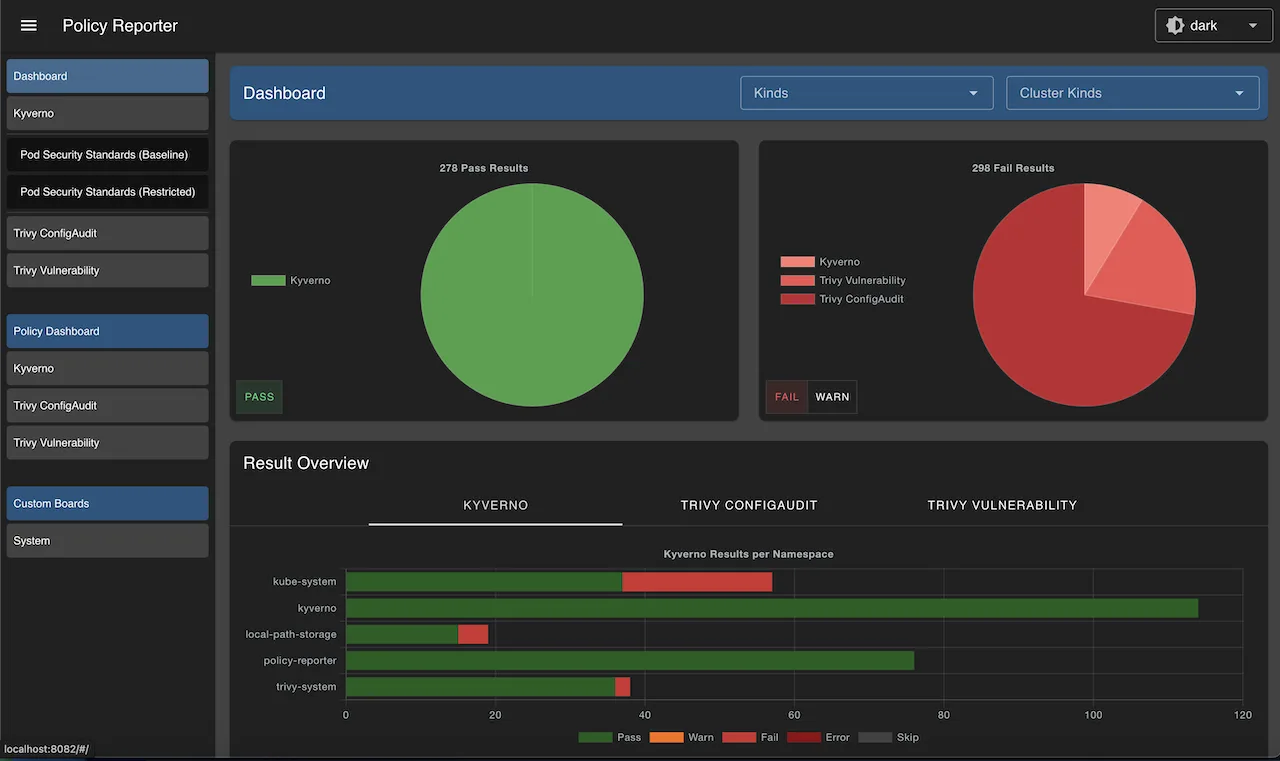Enable the WARN status chip
1280x761 pixels.
[x=832, y=396]
